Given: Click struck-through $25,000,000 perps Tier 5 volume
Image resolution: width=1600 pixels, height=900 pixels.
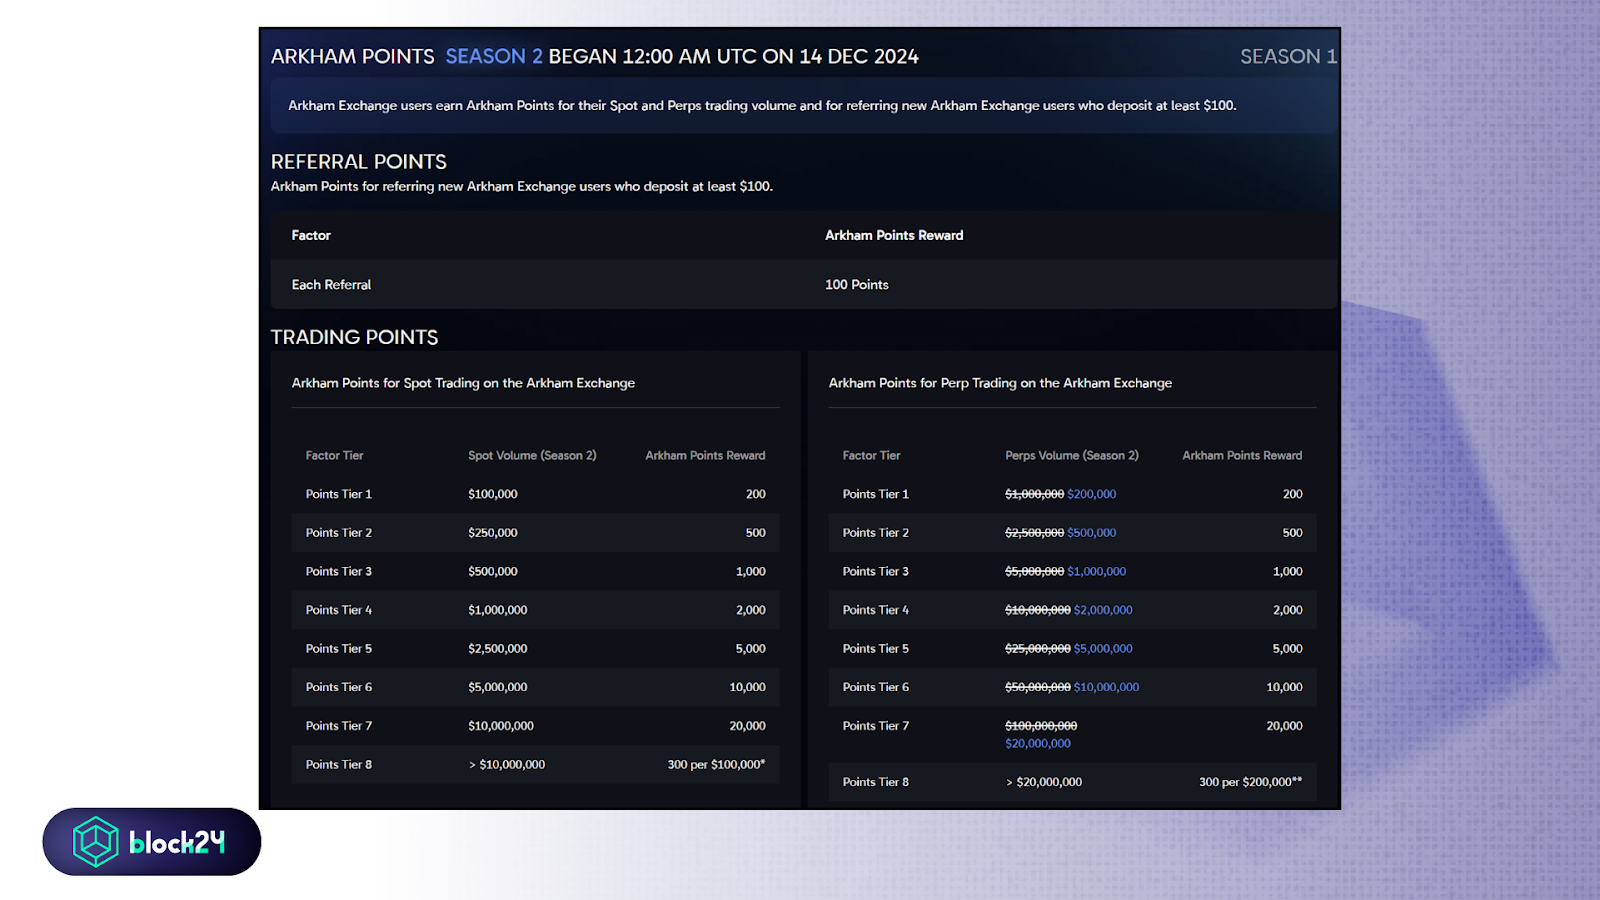Looking at the screenshot, I should [x=1038, y=649].
